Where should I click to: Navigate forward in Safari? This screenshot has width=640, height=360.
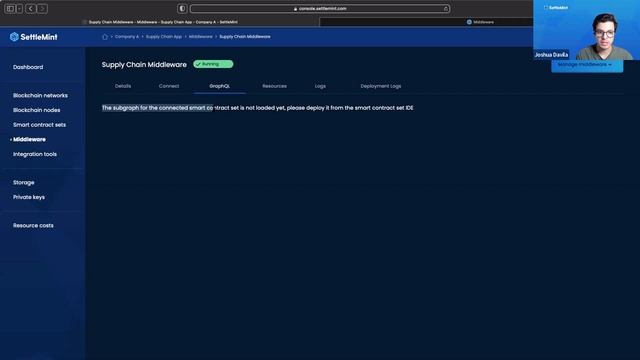pos(42,9)
